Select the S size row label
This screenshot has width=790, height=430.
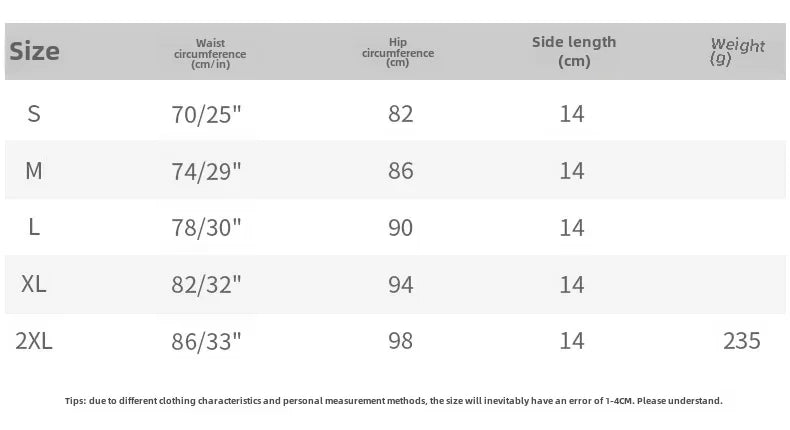34,114
